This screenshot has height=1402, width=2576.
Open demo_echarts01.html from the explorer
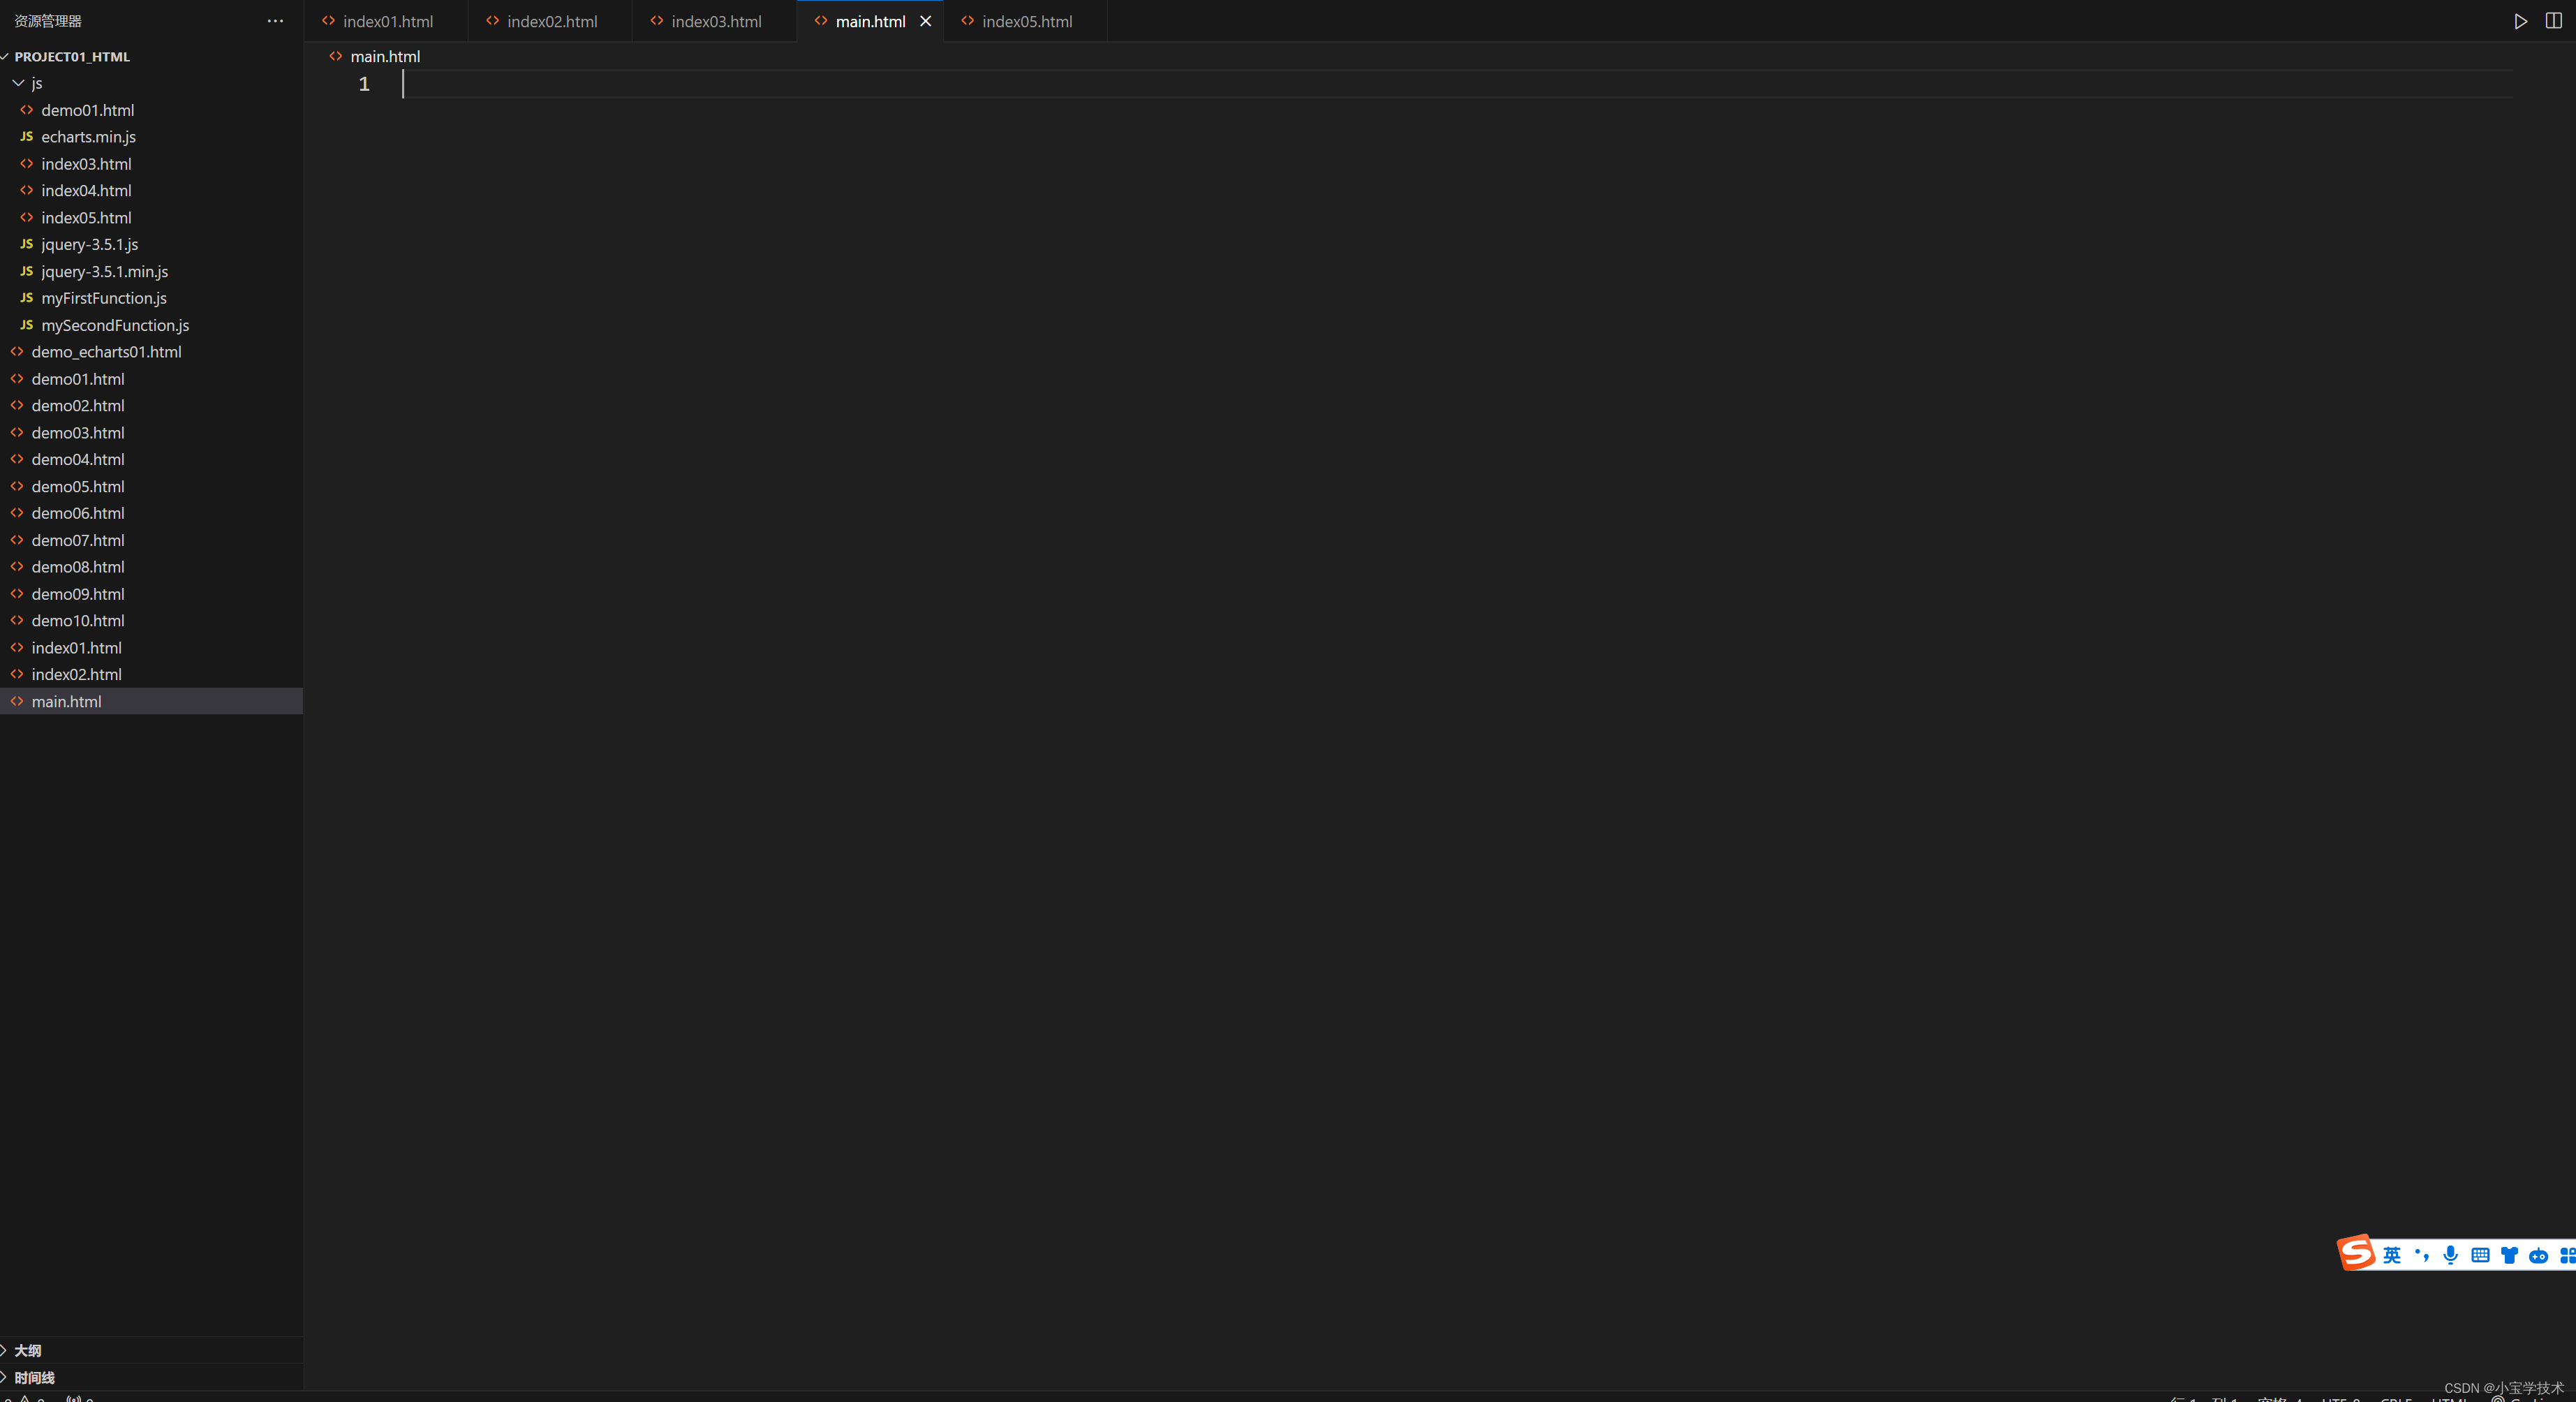pyautogui.click(x=106, y=352)
